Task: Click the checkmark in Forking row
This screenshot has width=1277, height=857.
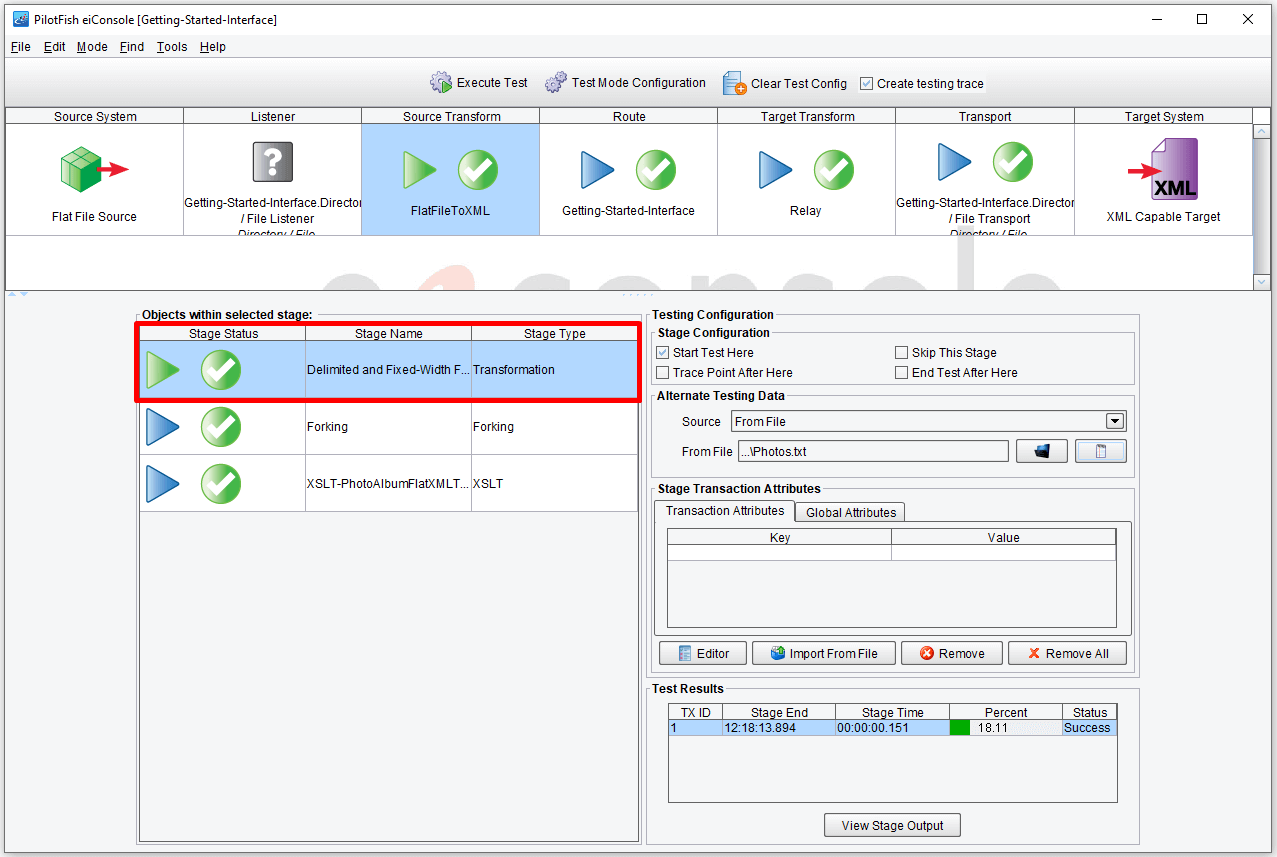Action: [221, 427]
